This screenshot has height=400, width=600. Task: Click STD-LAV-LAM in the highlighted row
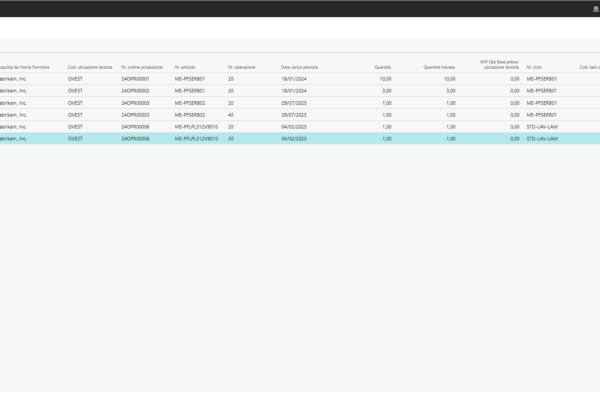pos(542,138)
